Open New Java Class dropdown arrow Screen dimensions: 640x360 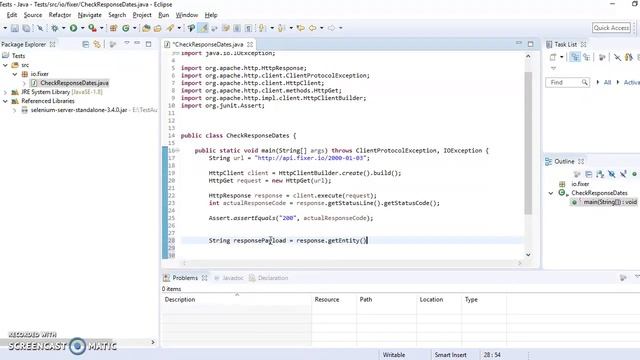(134, 28)
